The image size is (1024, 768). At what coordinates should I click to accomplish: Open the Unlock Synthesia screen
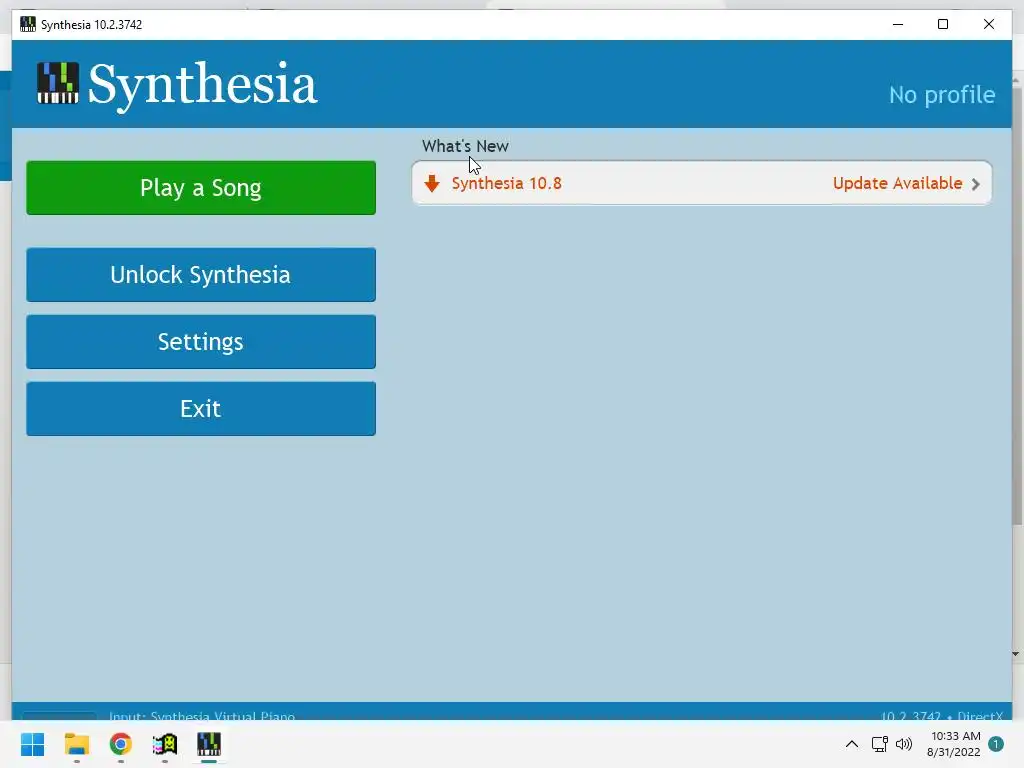pyautogui.click(x=201, y=274)
